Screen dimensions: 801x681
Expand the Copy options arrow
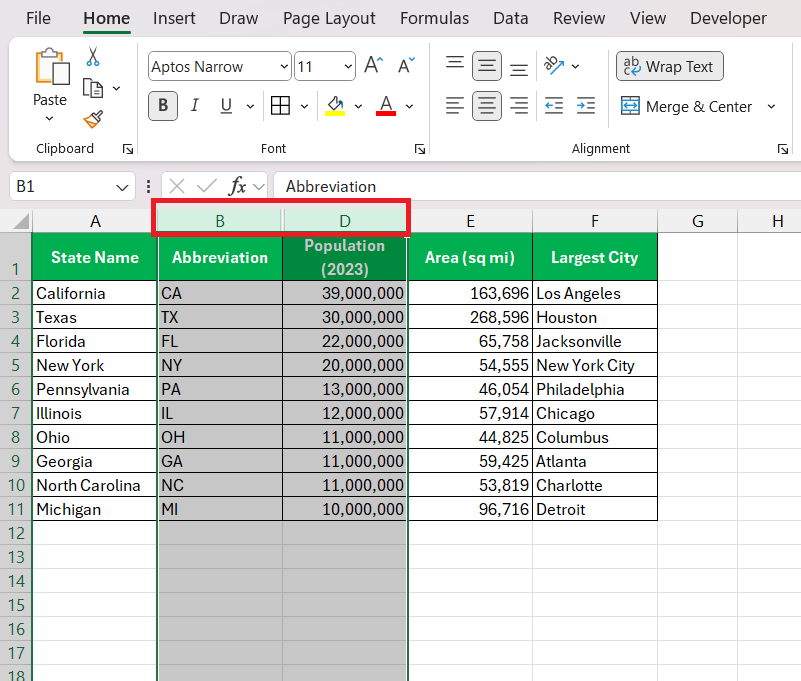116,88
